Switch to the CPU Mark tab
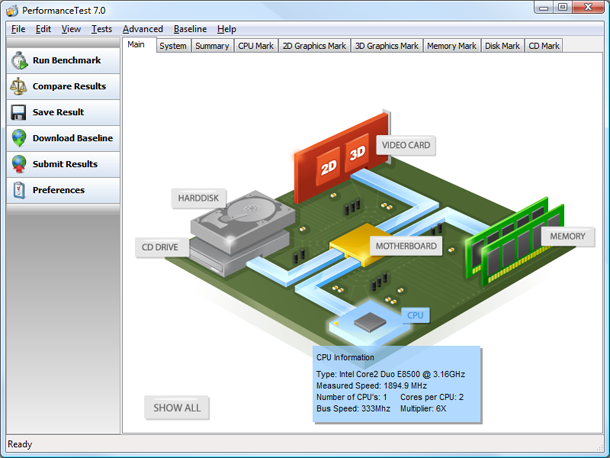This screenshot has height=458, width=610. click(x=255, y=46)
